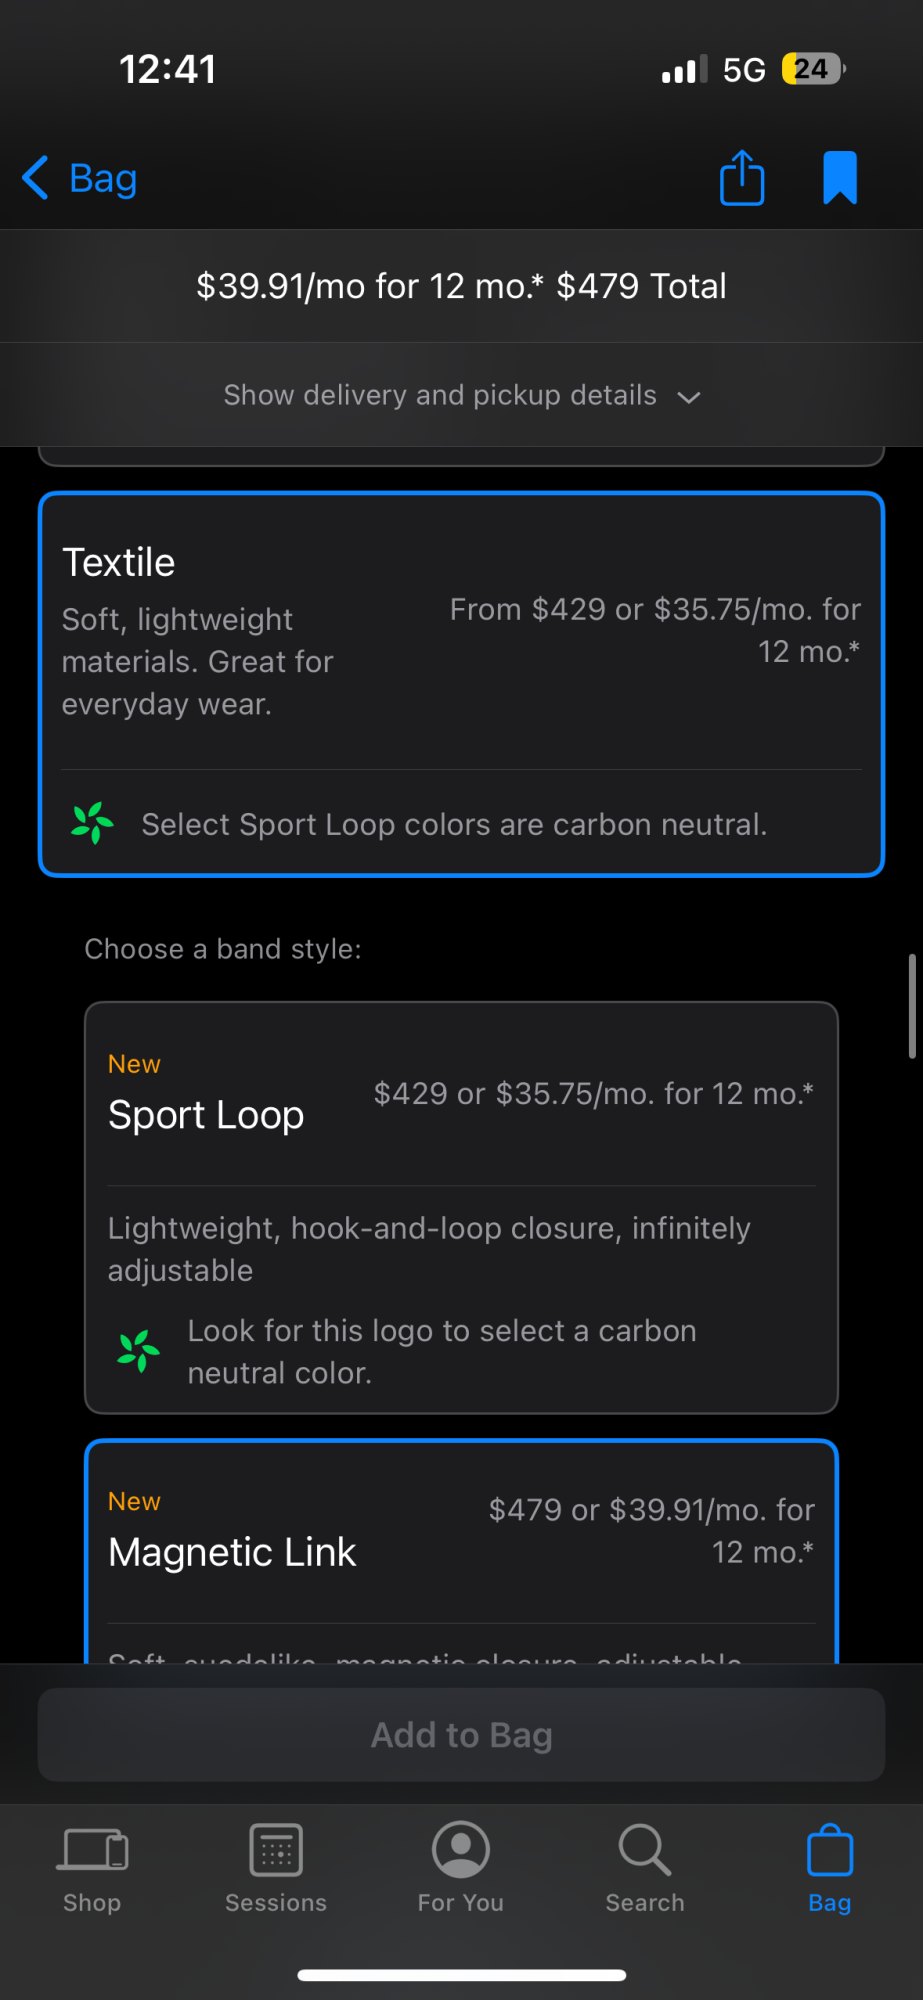This screenshot has height=2000, width=923.
Task: Select the Sport Loop band style
Action: [x=461, y=1208]
